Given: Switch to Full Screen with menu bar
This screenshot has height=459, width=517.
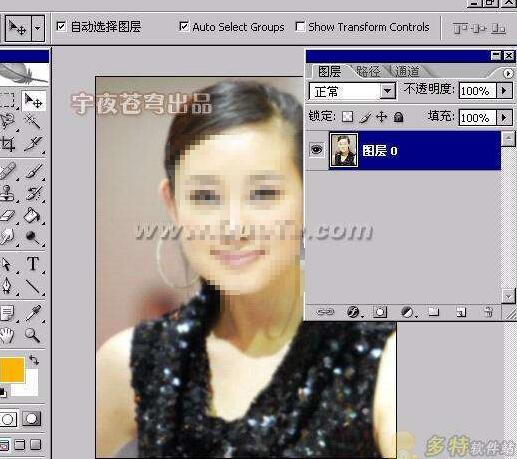Looking at the screenshot, I should coord(20,445).
